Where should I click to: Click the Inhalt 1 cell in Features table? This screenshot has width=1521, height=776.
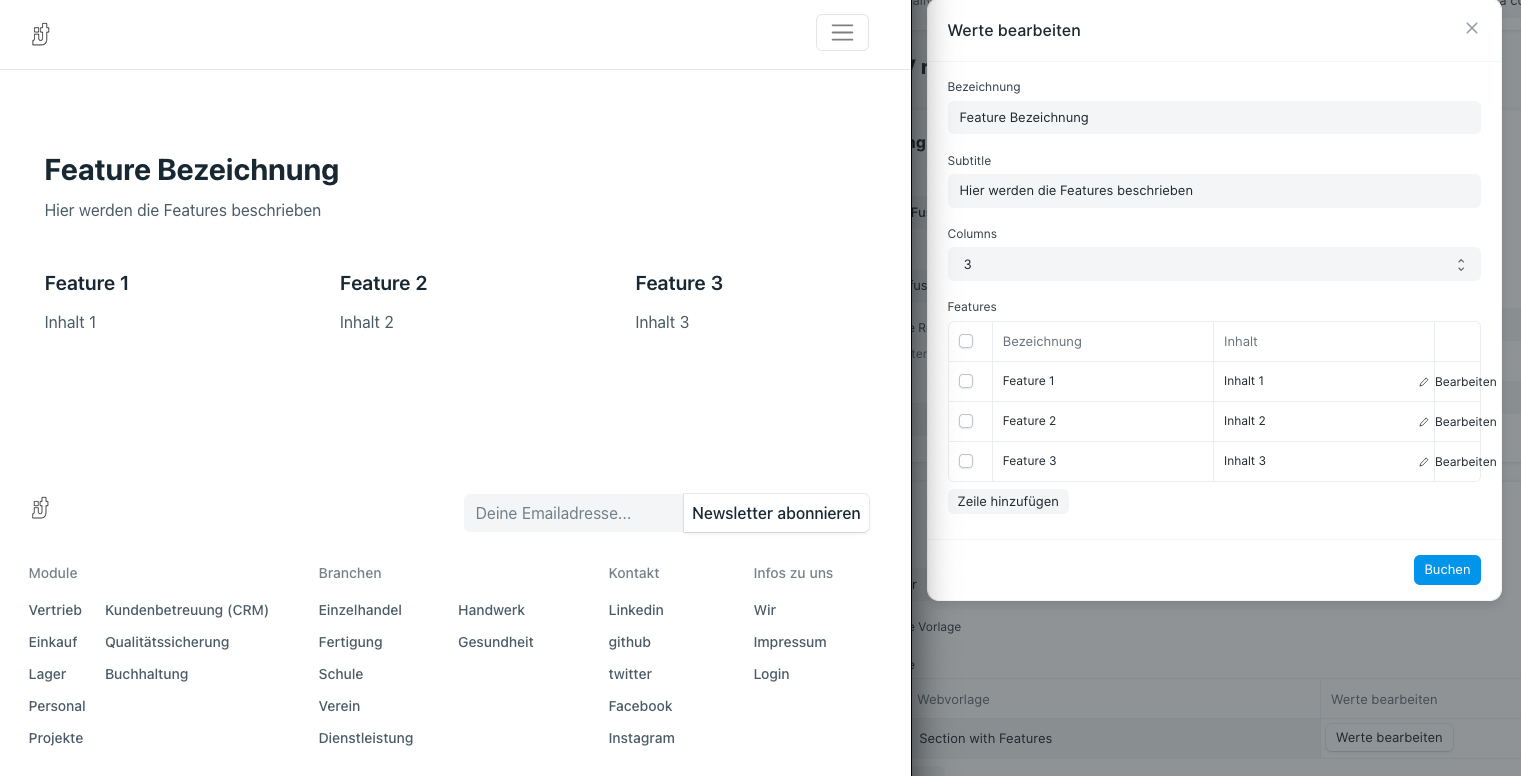pos(1324,381)
